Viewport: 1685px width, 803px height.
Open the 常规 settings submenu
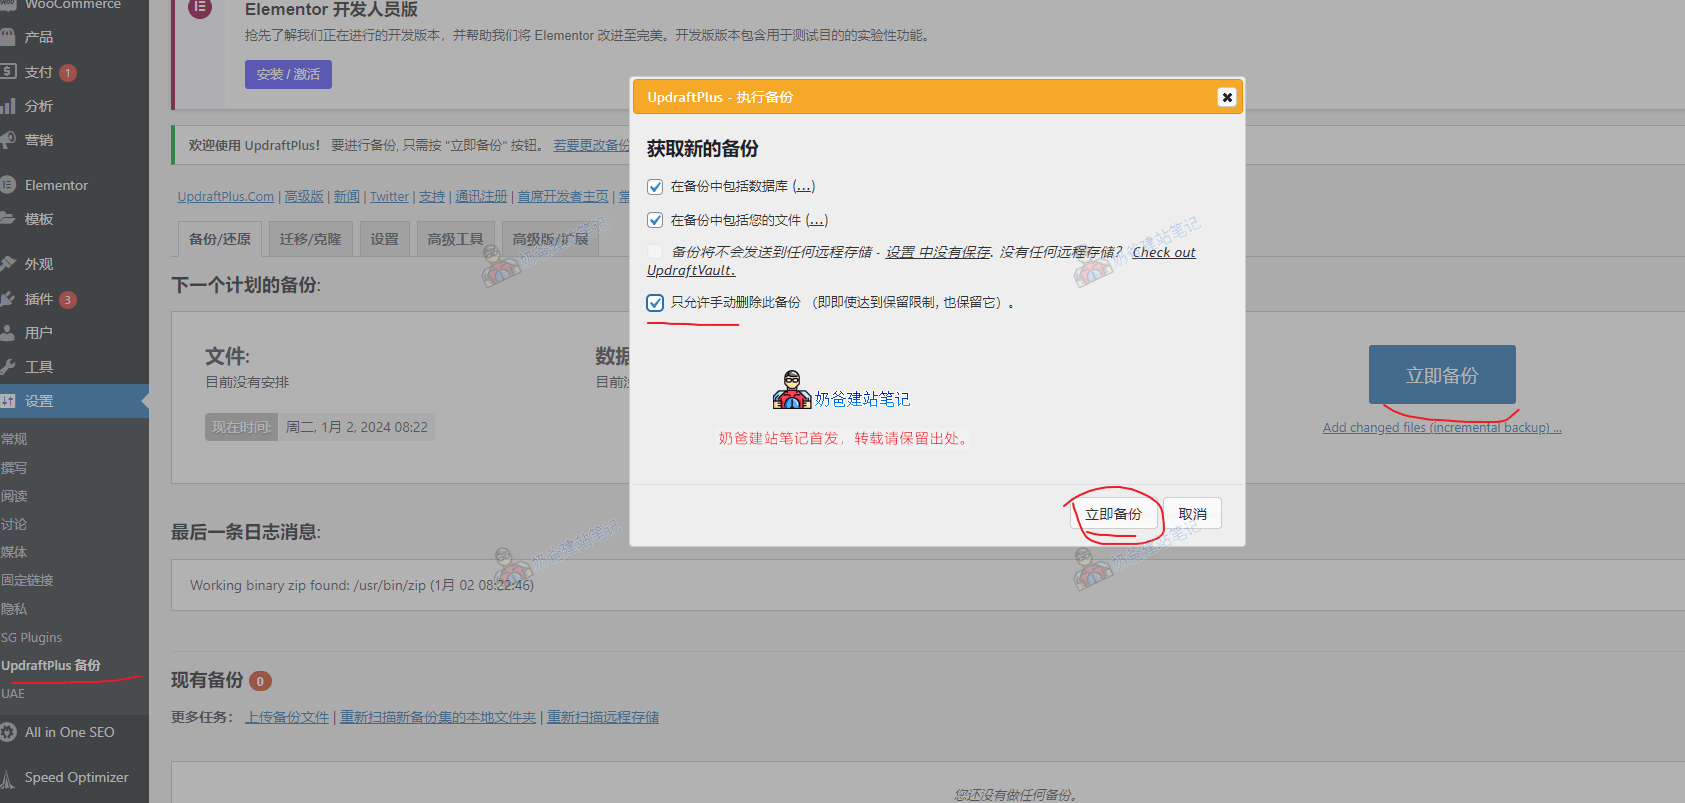[x=14, y=439]
